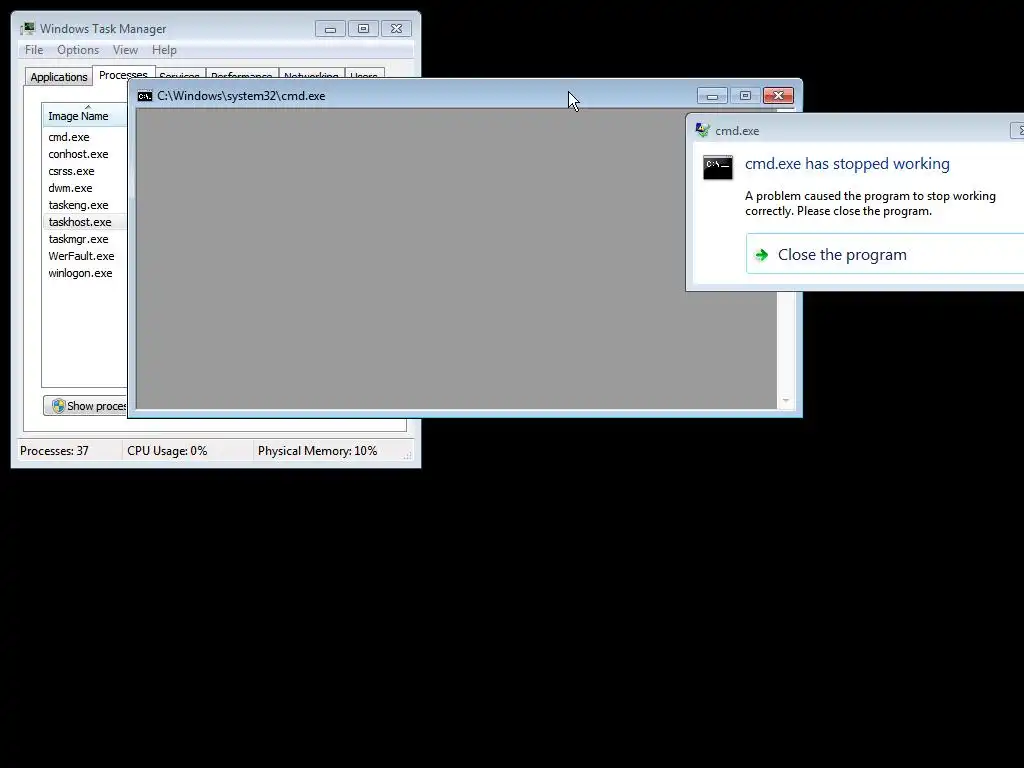Viewport: 1024px width, 768px height.
Task: Click the error dialog title bar icon
Action: (702, 130)
